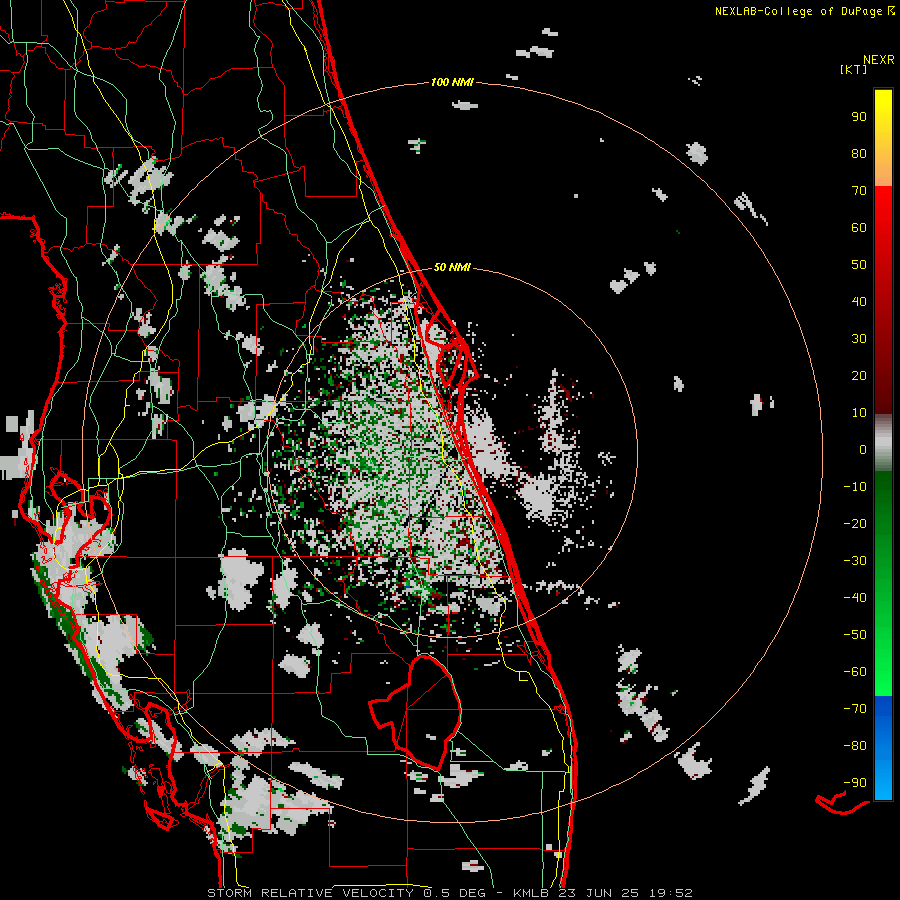The height and width of the screenshot is (900, 900).
Task: Click the blue bottom segment of color bar
Action: (883, 748)
